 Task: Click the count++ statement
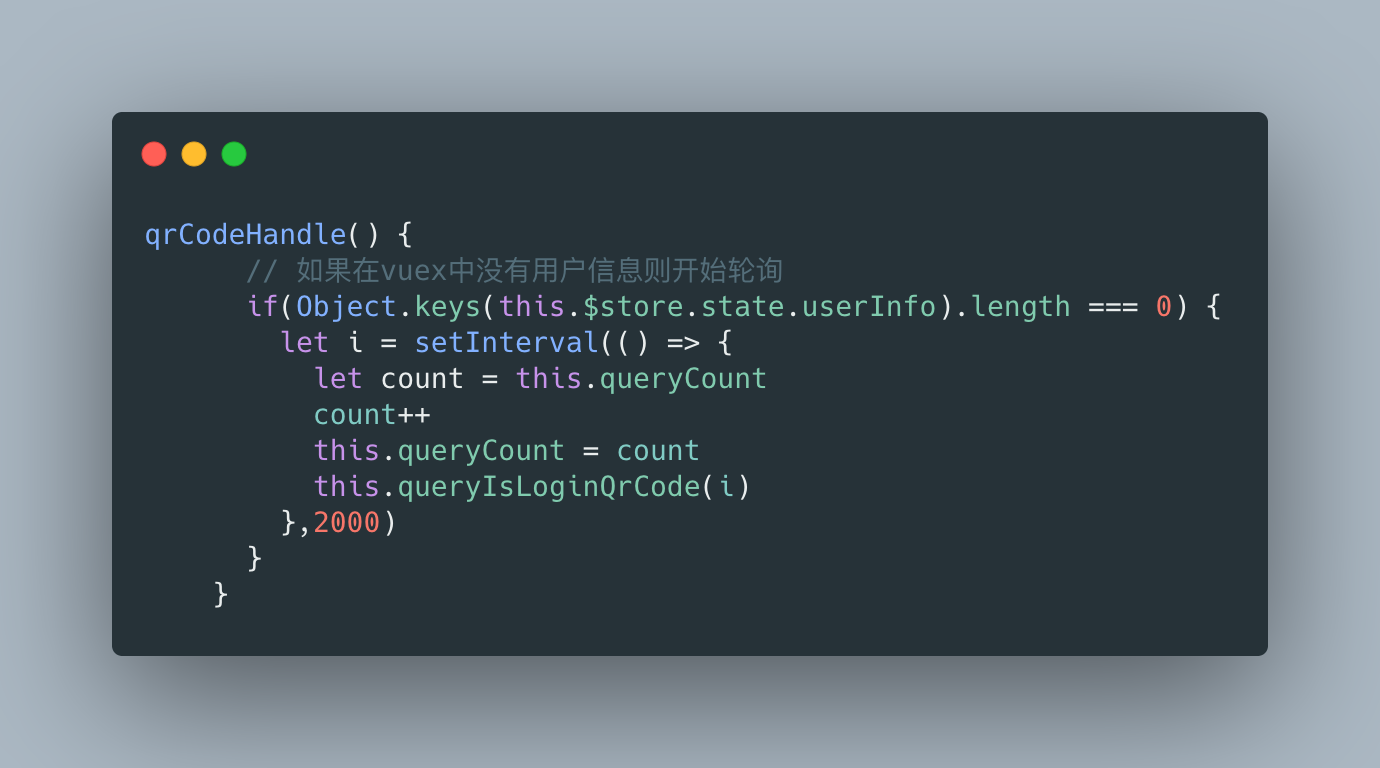click(x=372, y=414)
